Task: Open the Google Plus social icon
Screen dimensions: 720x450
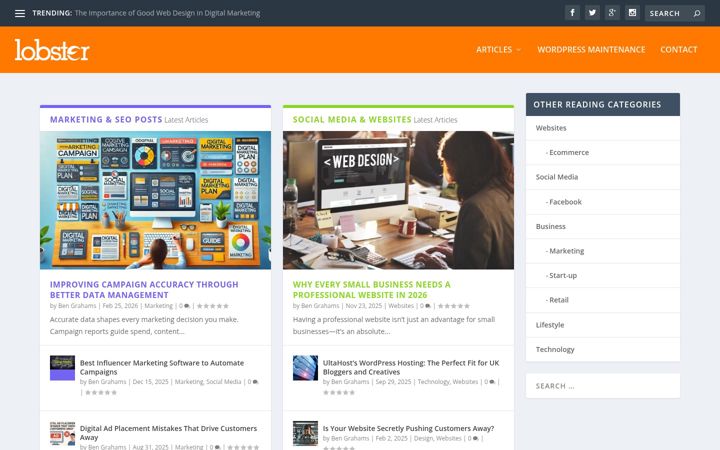Action: coord(612,13)
